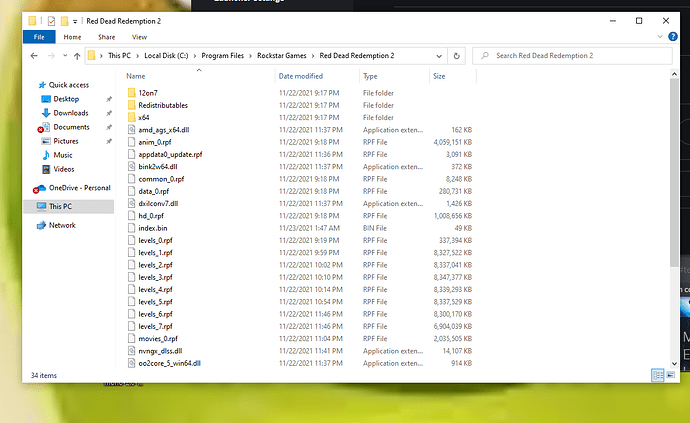Select the oo2core_5_win64.dll file icon
Image resolution: width=690 pixels, height=423 pixels.
132,364
